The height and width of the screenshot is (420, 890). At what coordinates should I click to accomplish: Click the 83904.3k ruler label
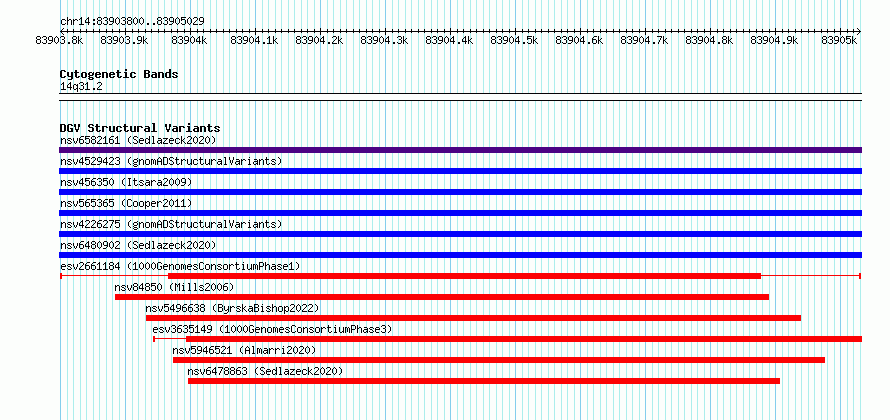pyautogui.click(x=384, y=41)
